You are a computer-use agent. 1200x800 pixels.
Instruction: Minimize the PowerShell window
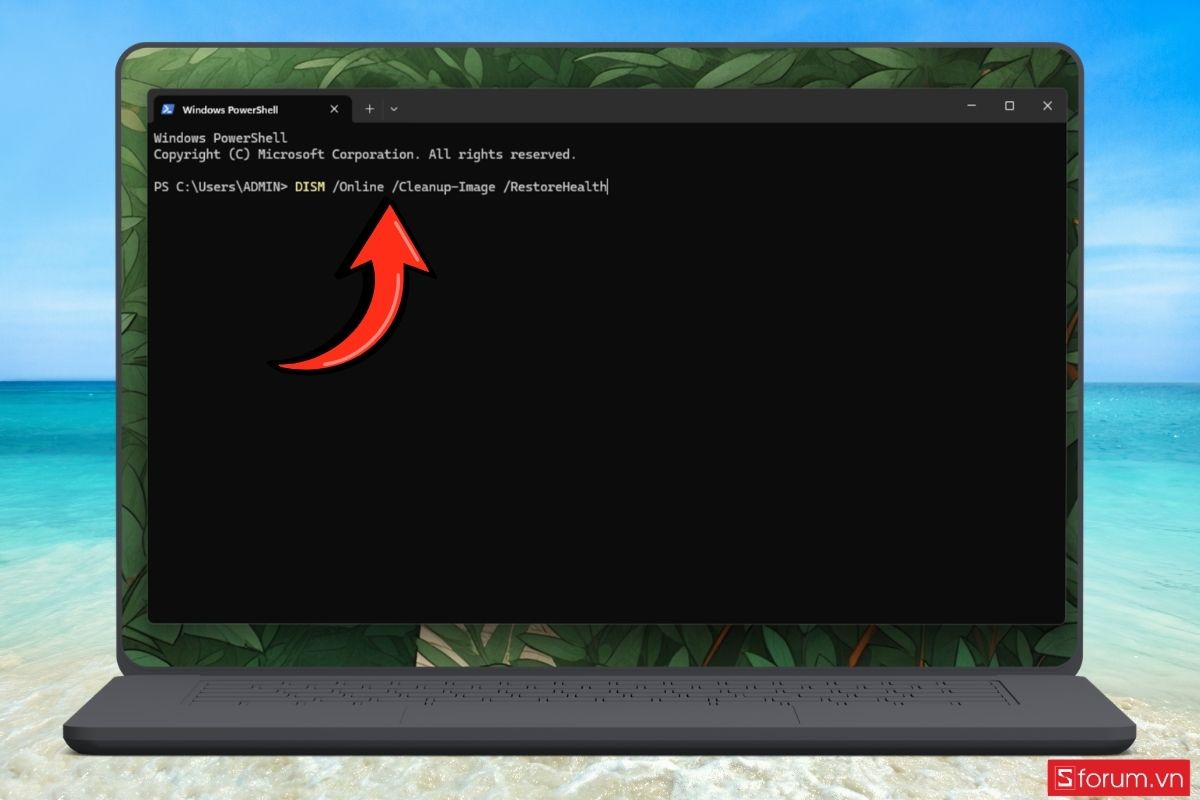[x=971, y=106]
